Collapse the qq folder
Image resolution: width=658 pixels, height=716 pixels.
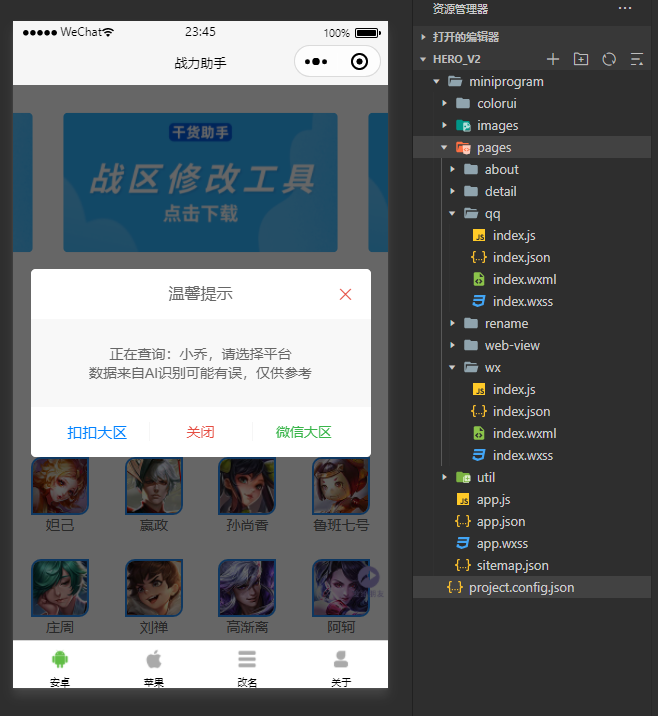(532, 214)
